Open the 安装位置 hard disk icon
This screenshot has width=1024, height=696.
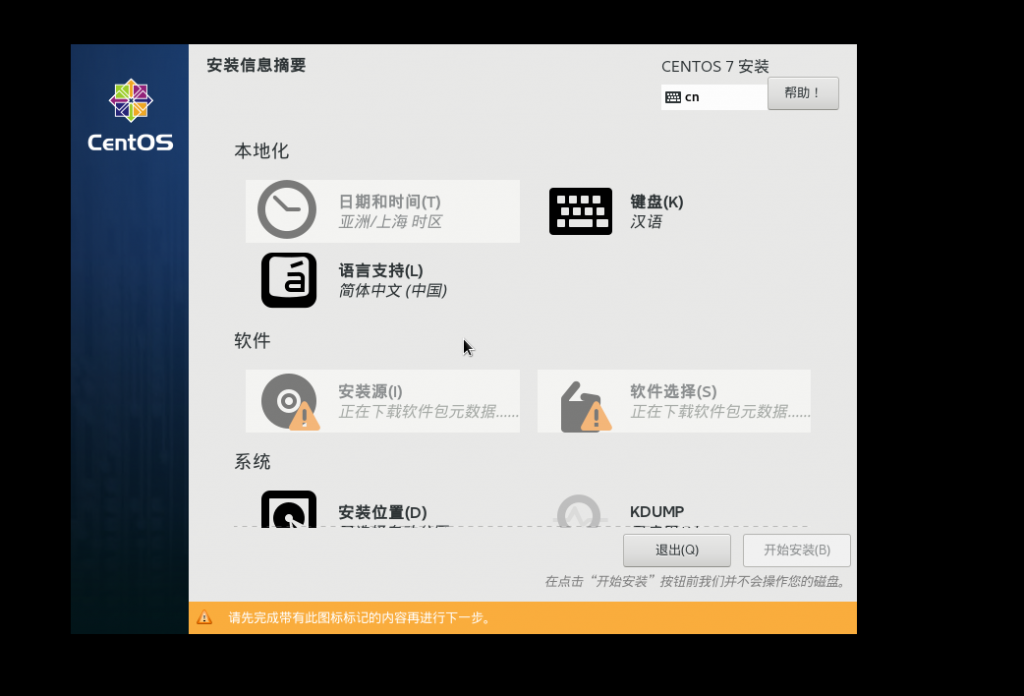tap(289, 509)
